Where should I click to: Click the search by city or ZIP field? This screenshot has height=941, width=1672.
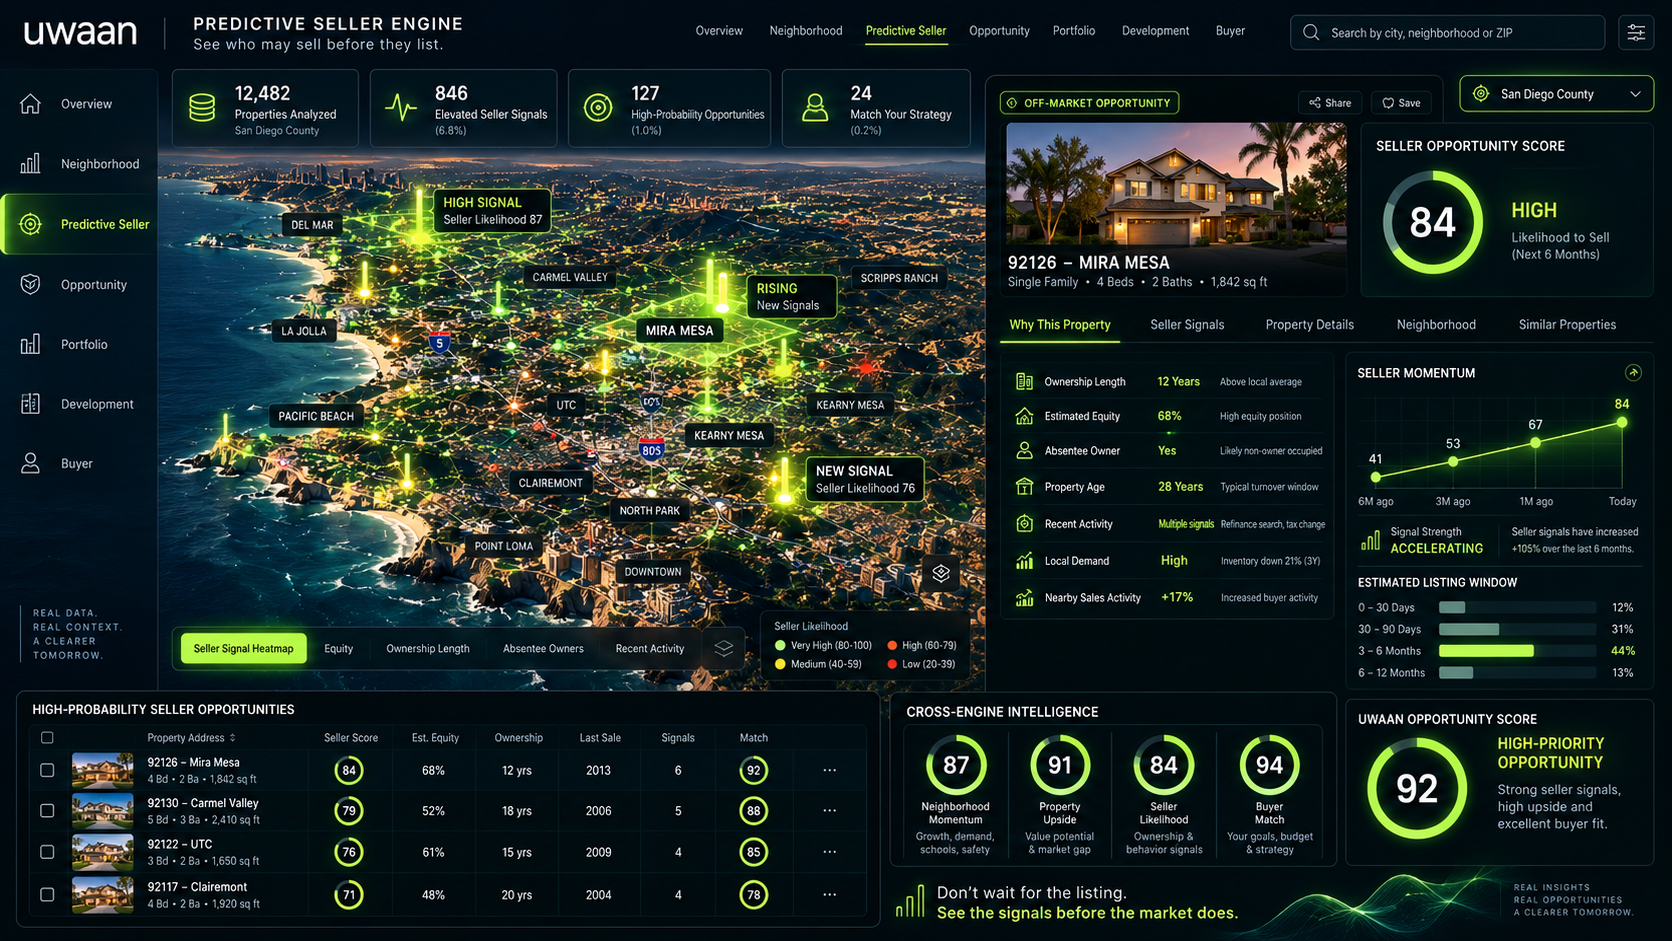pyautogui.click(x=1447, y=33)
